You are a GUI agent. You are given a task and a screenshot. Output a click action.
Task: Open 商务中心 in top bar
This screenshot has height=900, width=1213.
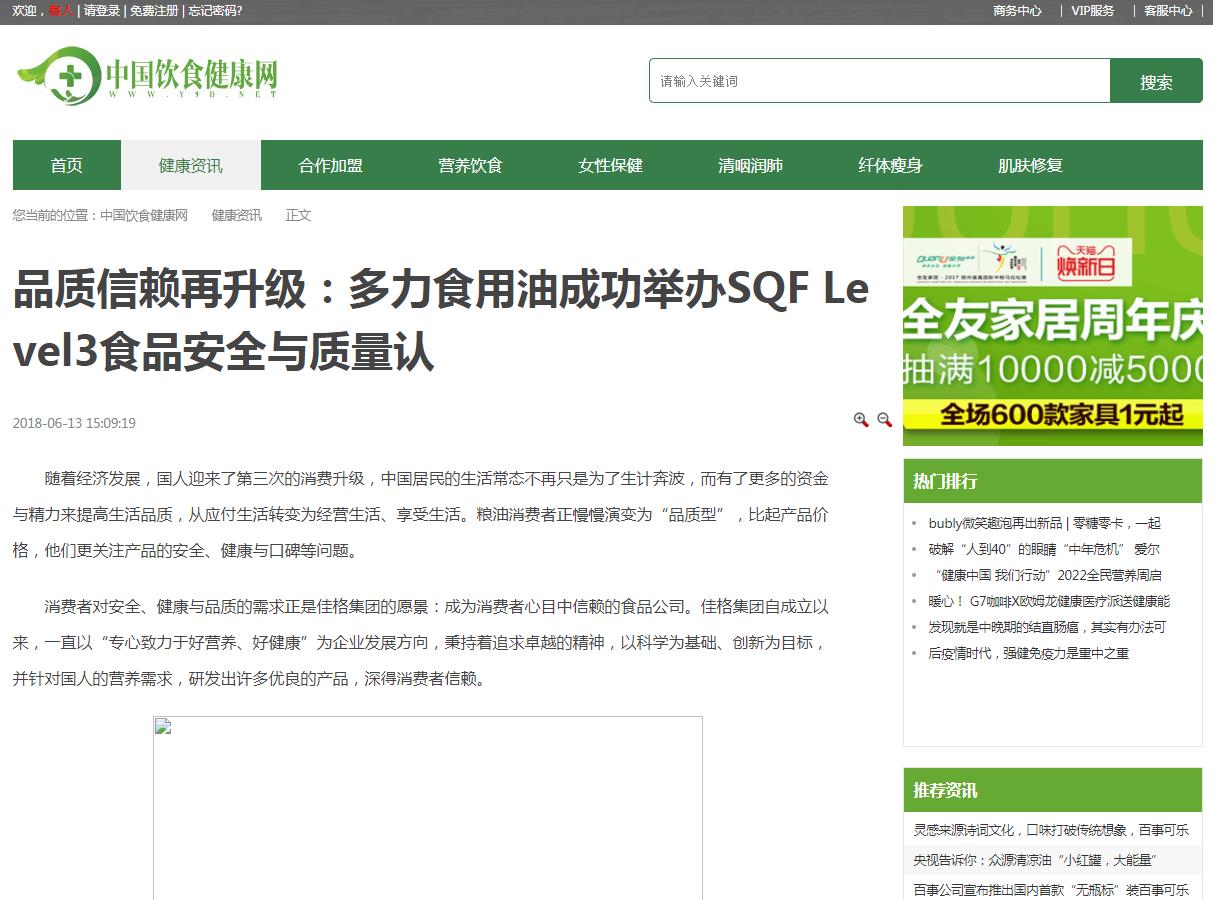1017,11
